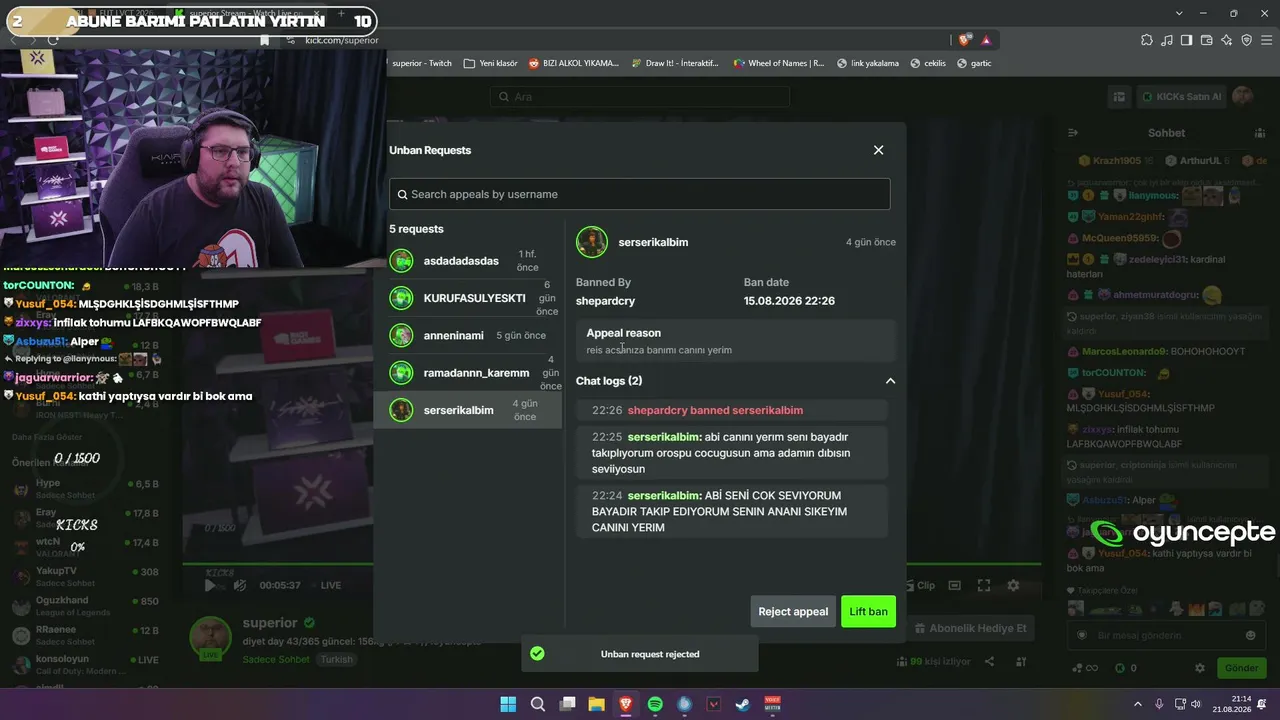Screen dimensions: 1280x720
Task: Open Brave browser from the taskbar
Action: 626,704
